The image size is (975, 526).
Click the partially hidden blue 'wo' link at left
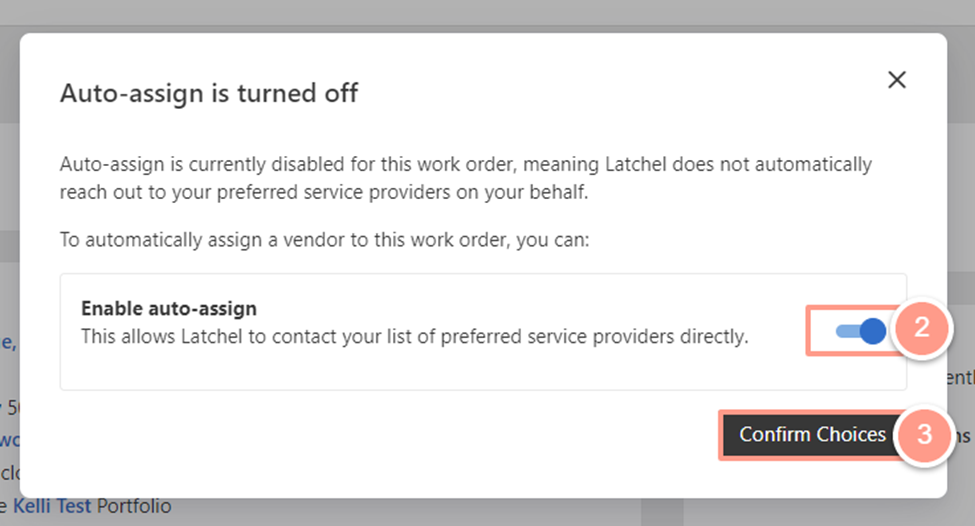(x=9, y=440)
